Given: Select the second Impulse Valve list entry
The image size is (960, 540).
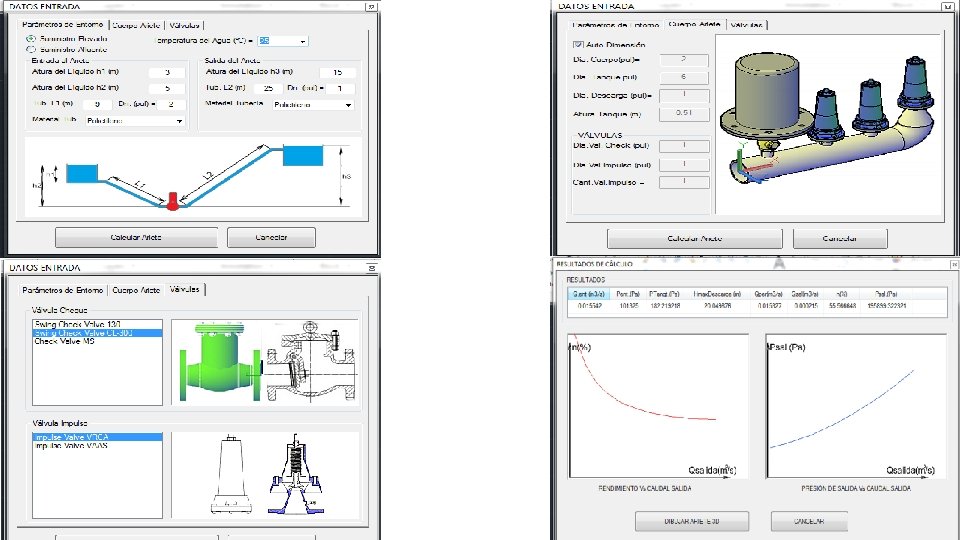Looking at the screenshot, I should pos(97,446).
